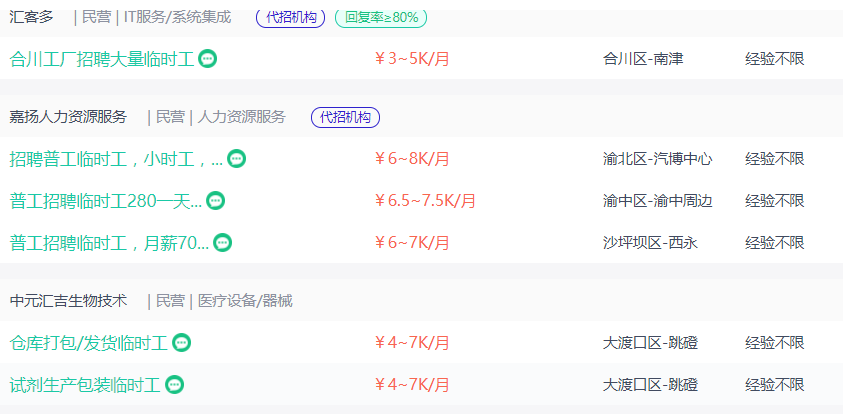Open job listing 合川工厂招聘大量临时工
The height and width of the screenshot is (414, 843).
(x=102, y=59)
